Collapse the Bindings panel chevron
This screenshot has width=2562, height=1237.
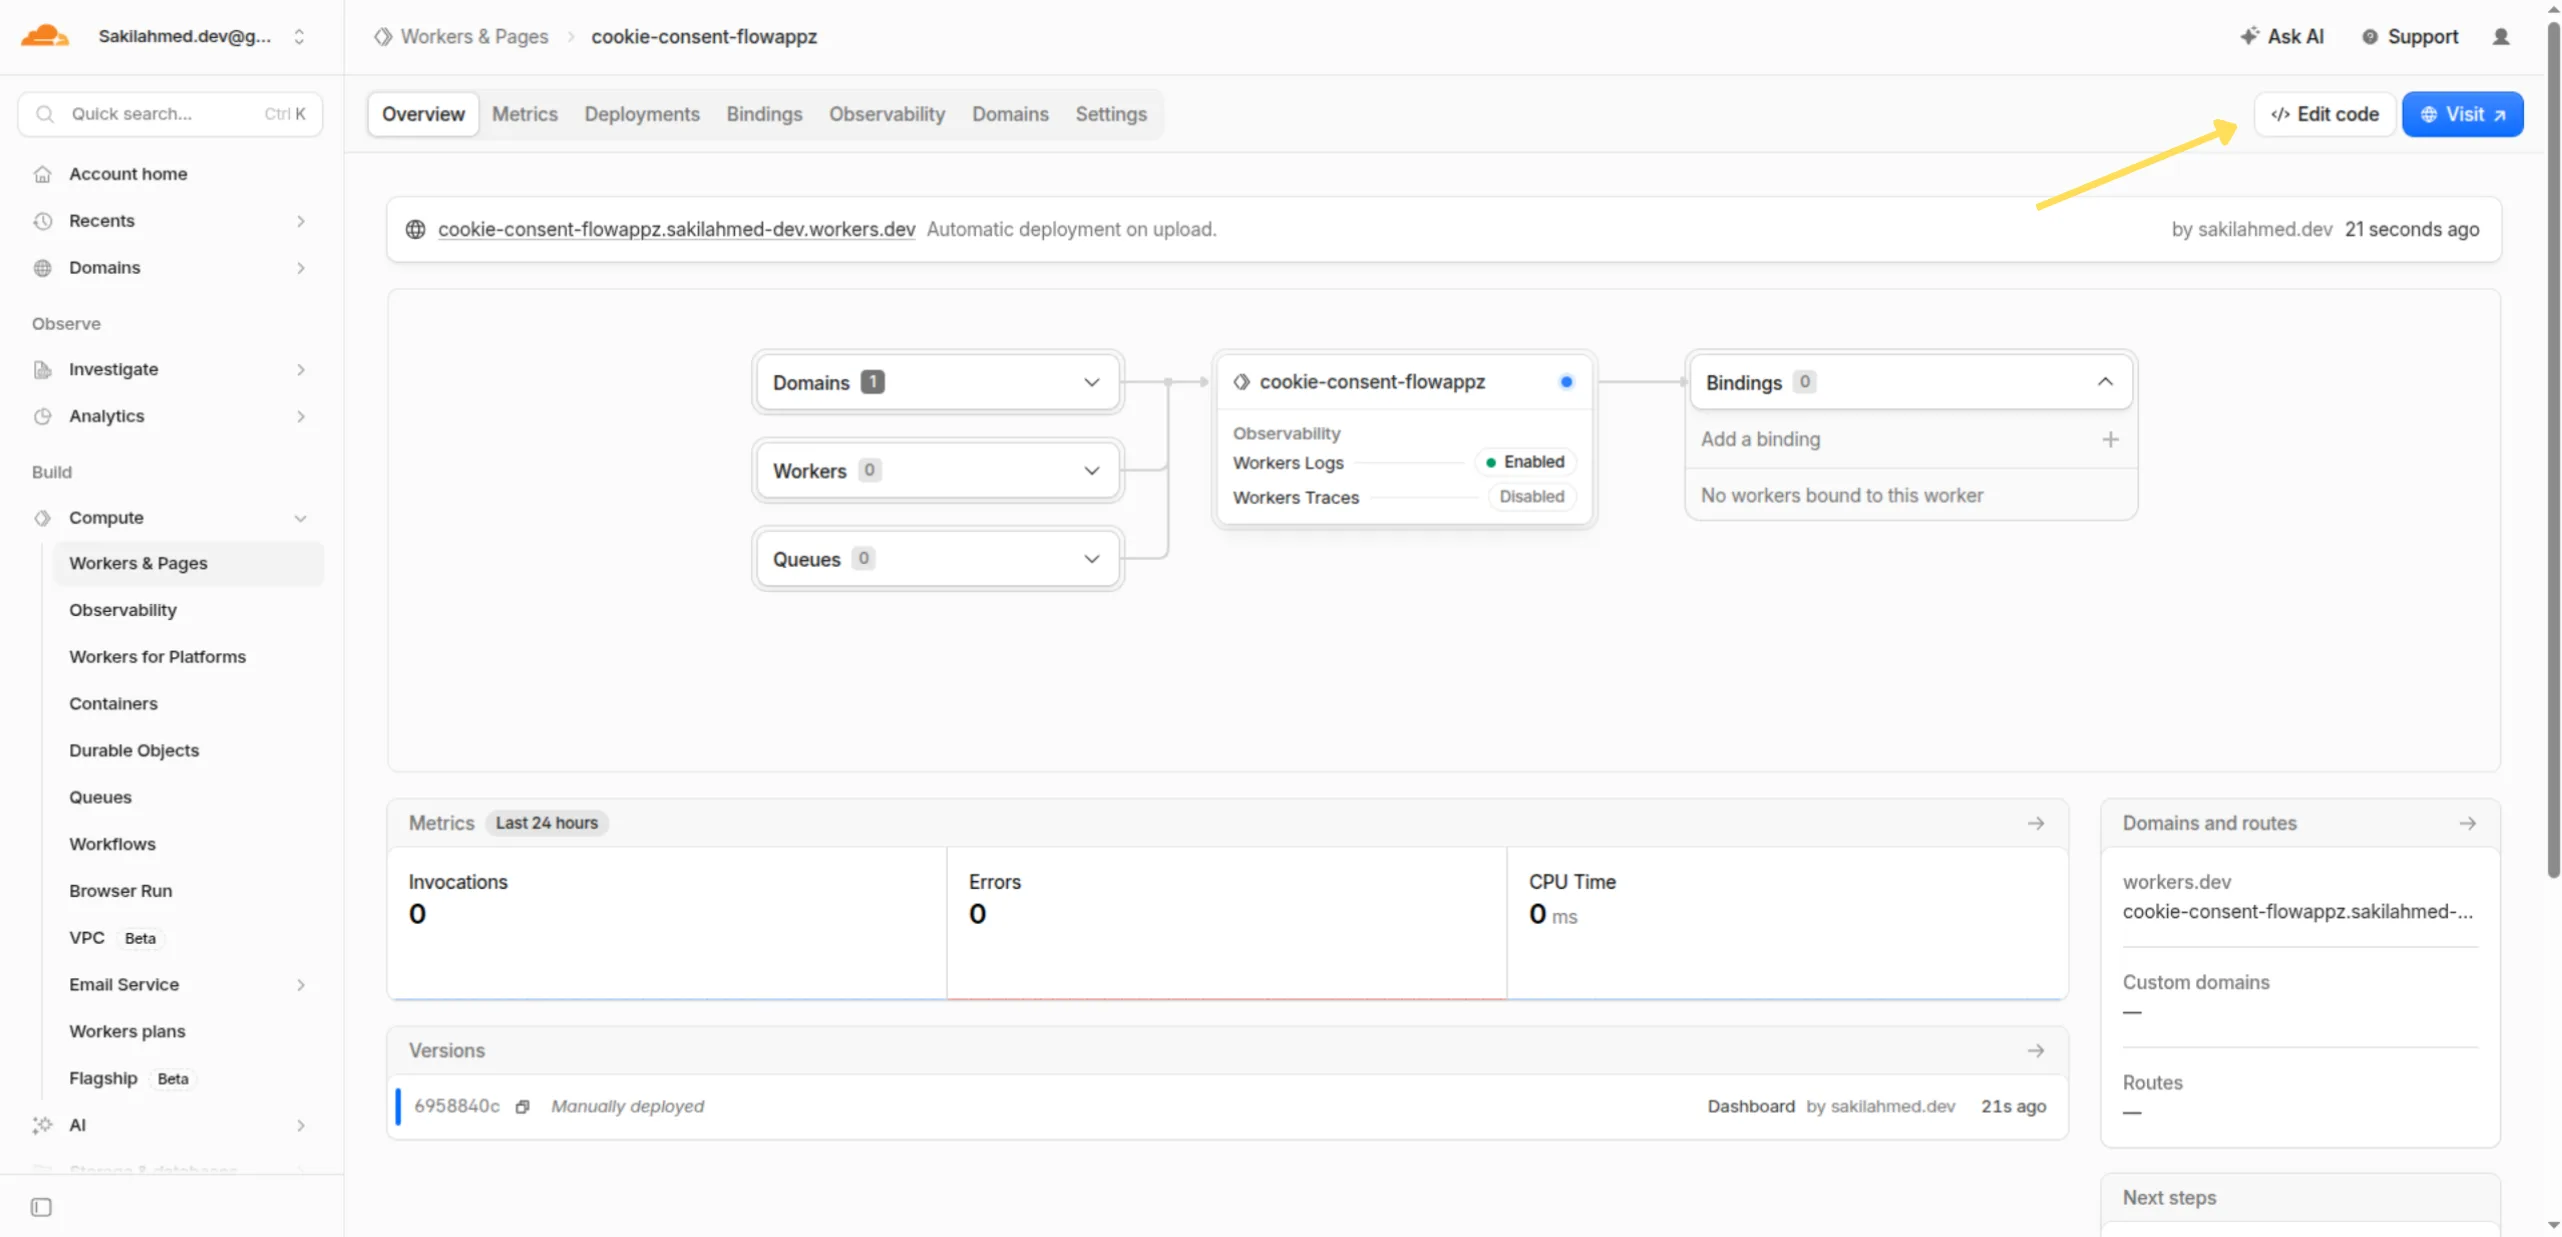point(2104,382)
